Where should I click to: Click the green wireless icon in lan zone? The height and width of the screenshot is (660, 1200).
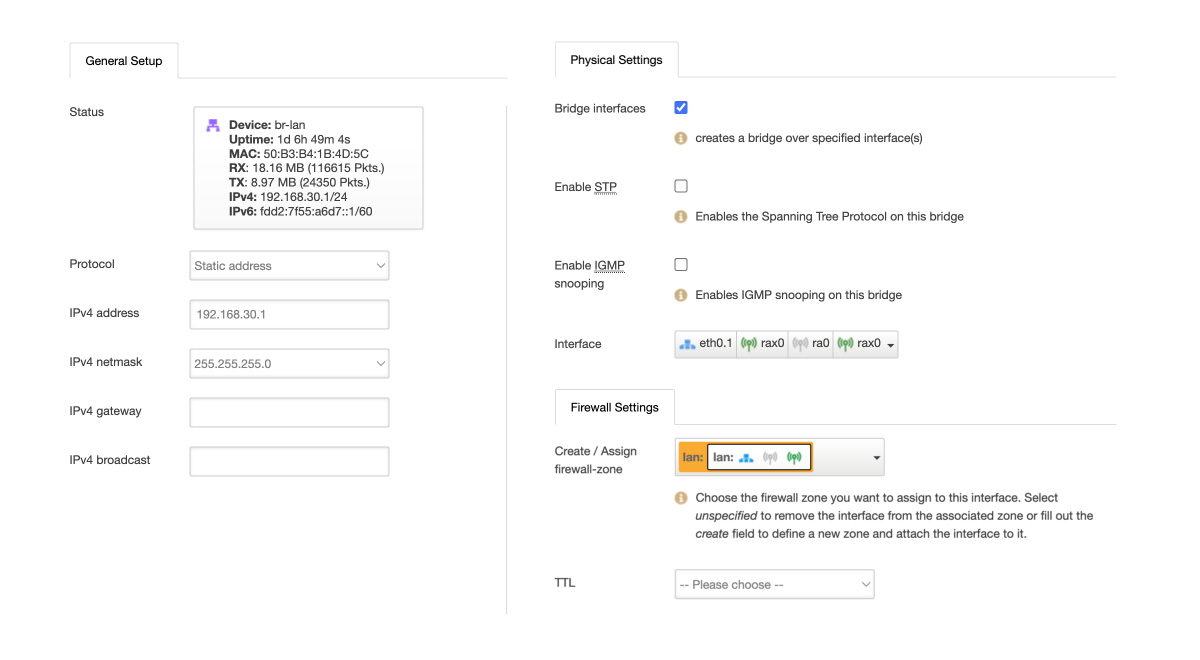(794, 458)
